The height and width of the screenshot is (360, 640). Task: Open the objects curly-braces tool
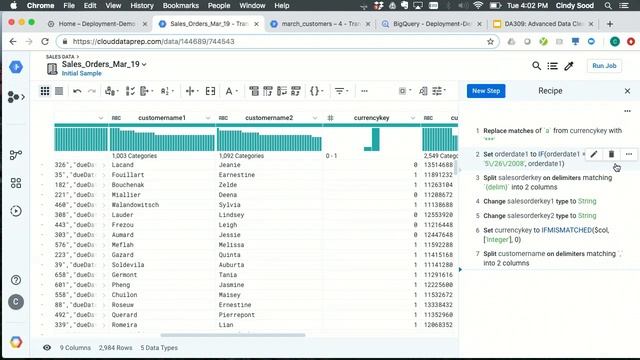pos(316,91)
